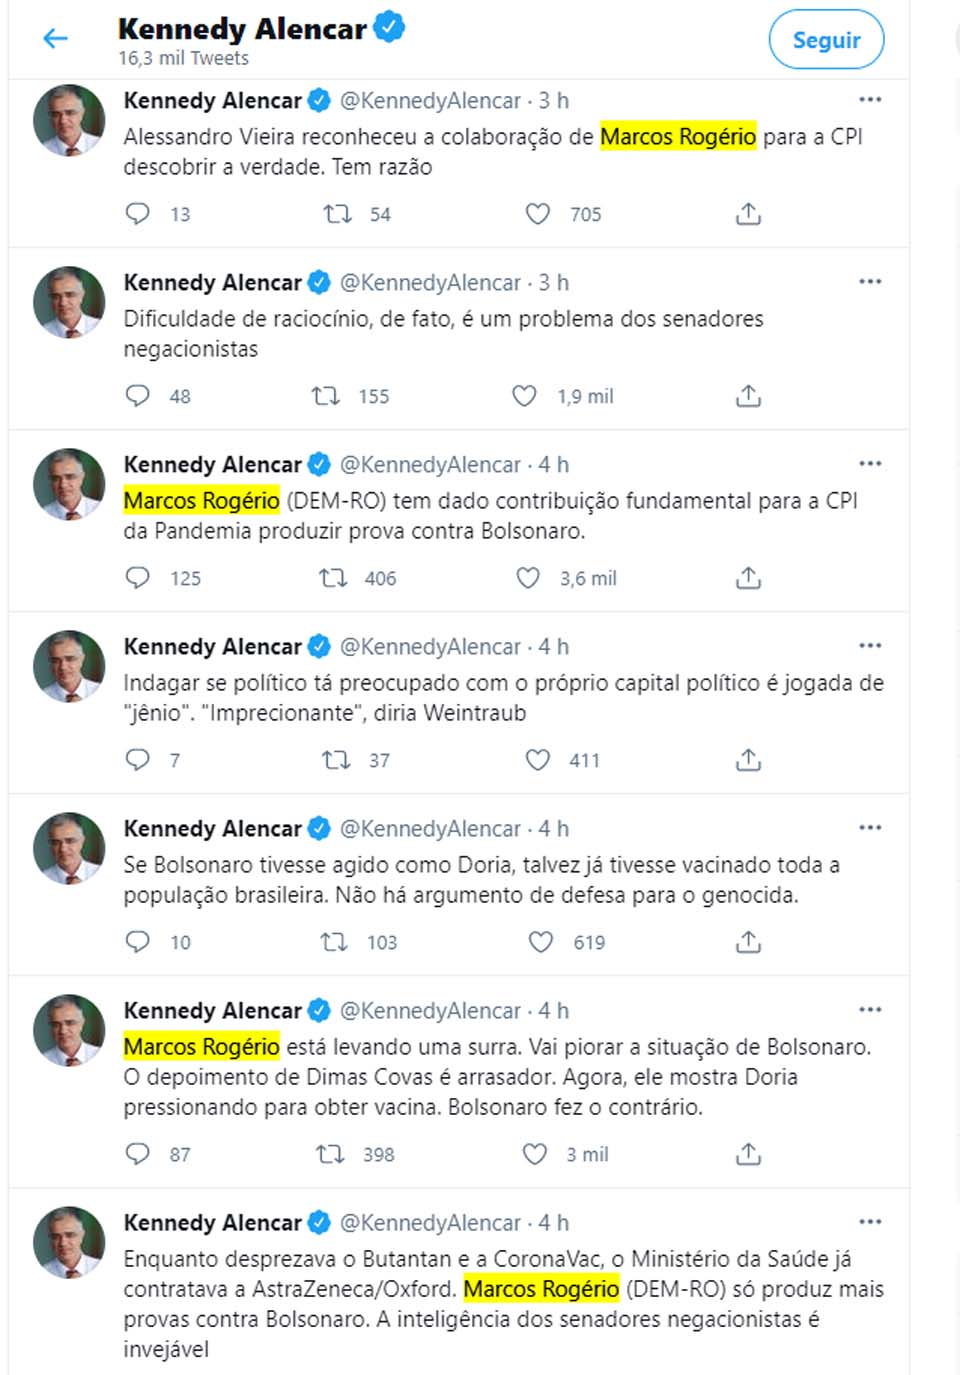Reply to the Alessandro Vieira tweet

pos(138,214)
